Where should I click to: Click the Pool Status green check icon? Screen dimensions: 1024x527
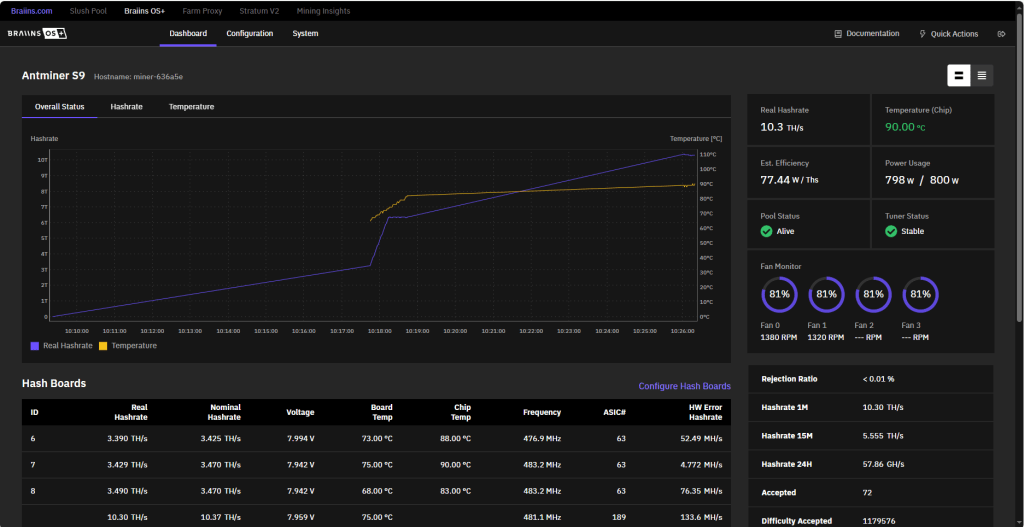click(766, 231)
